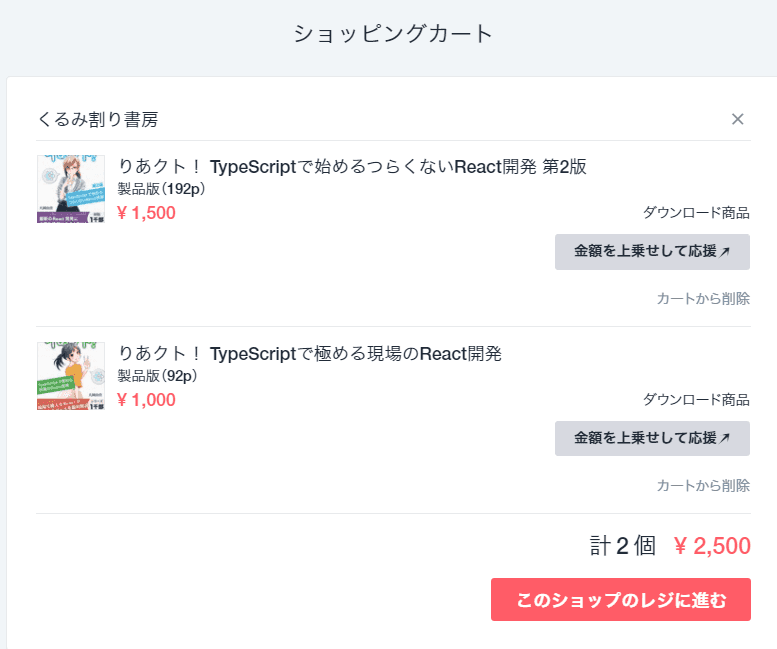Remove the 第2版 book via カートから削除

coord(703,298)
